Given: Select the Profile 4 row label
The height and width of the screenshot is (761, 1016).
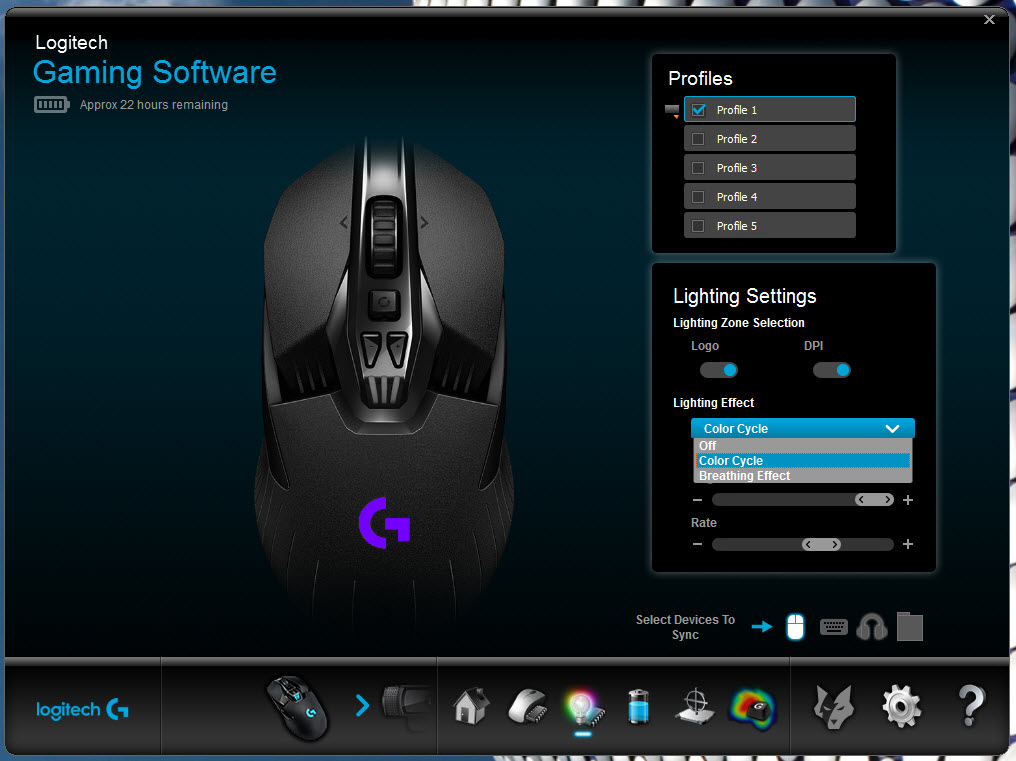Looking at the screenshot, I should [737, 197].
